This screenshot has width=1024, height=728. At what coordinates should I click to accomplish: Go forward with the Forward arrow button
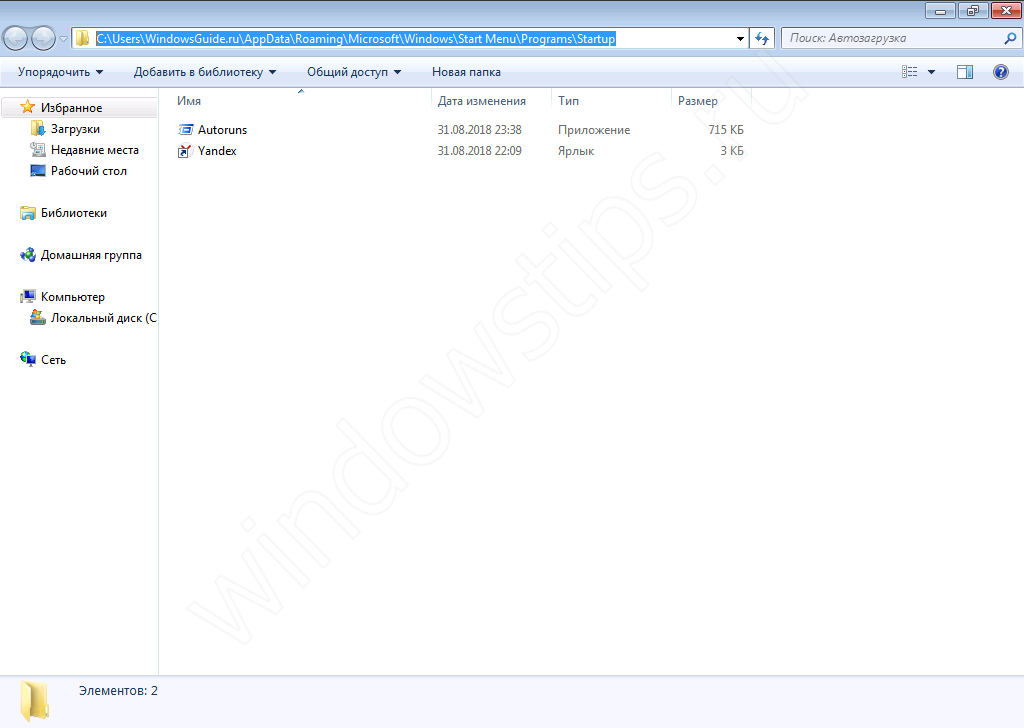click(x=43, y=39)
